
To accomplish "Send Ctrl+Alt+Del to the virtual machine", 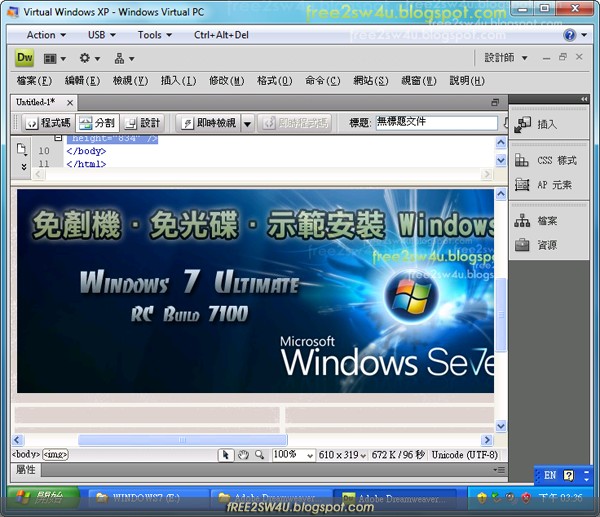I will click(x=221, y=35).
